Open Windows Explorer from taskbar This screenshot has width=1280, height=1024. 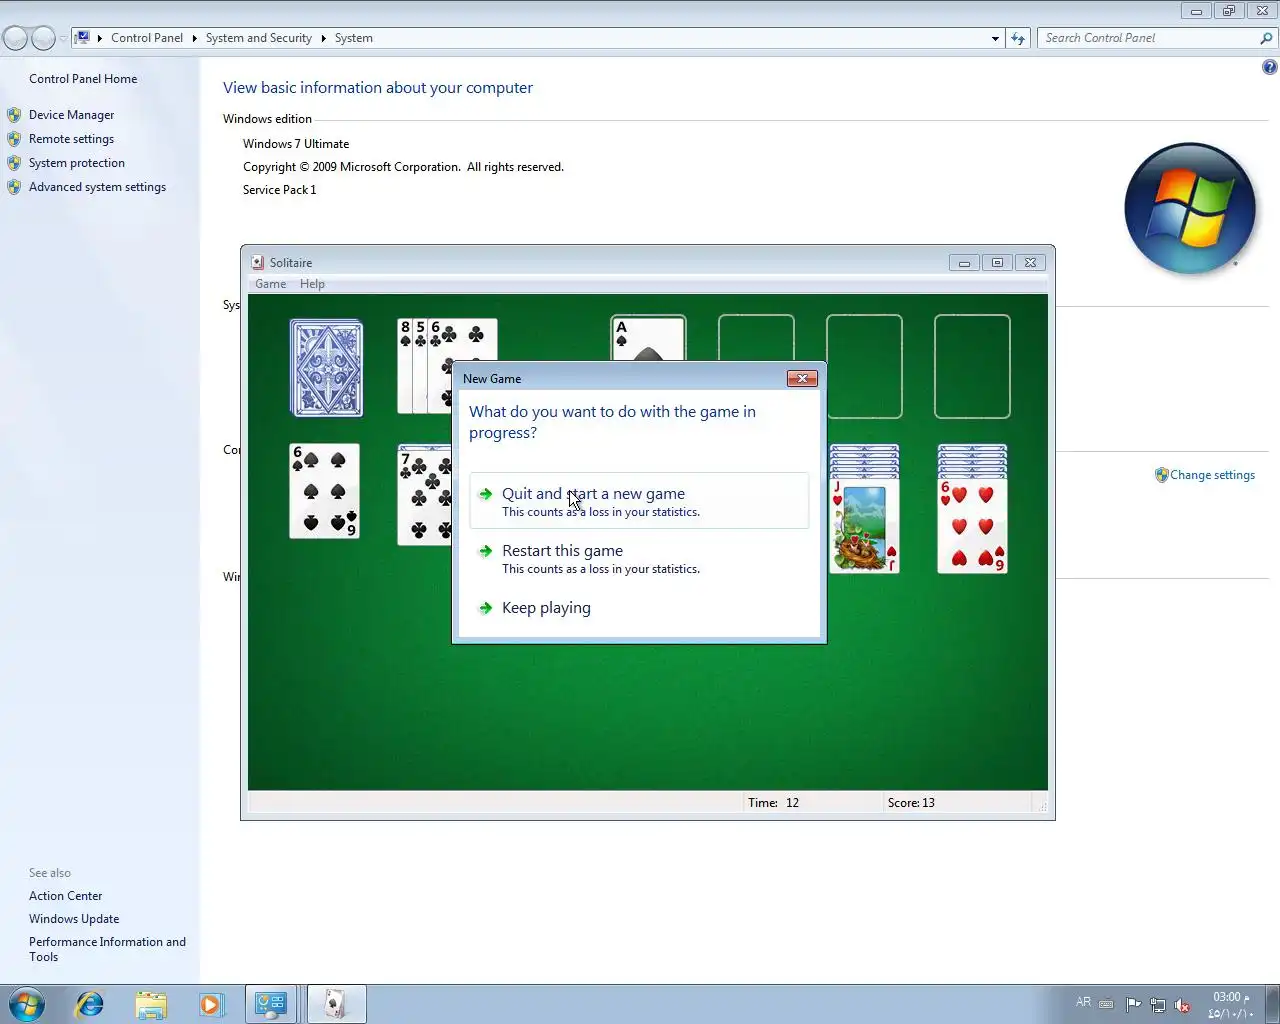151,1004
